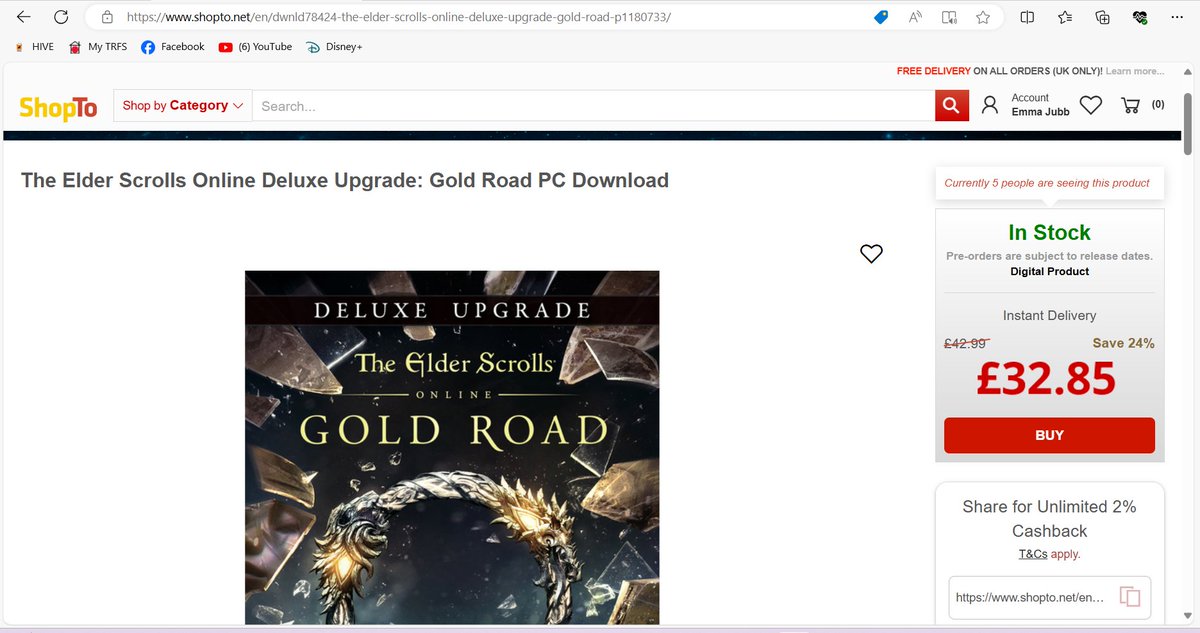Click the browser address bar URL
The image size is (1200, 633).
398,17
